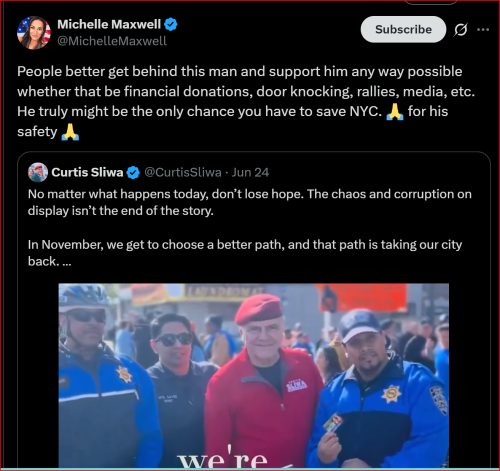Click praying hands emoji after 'safety'
500x471 pixels.
tap(70, 132)
